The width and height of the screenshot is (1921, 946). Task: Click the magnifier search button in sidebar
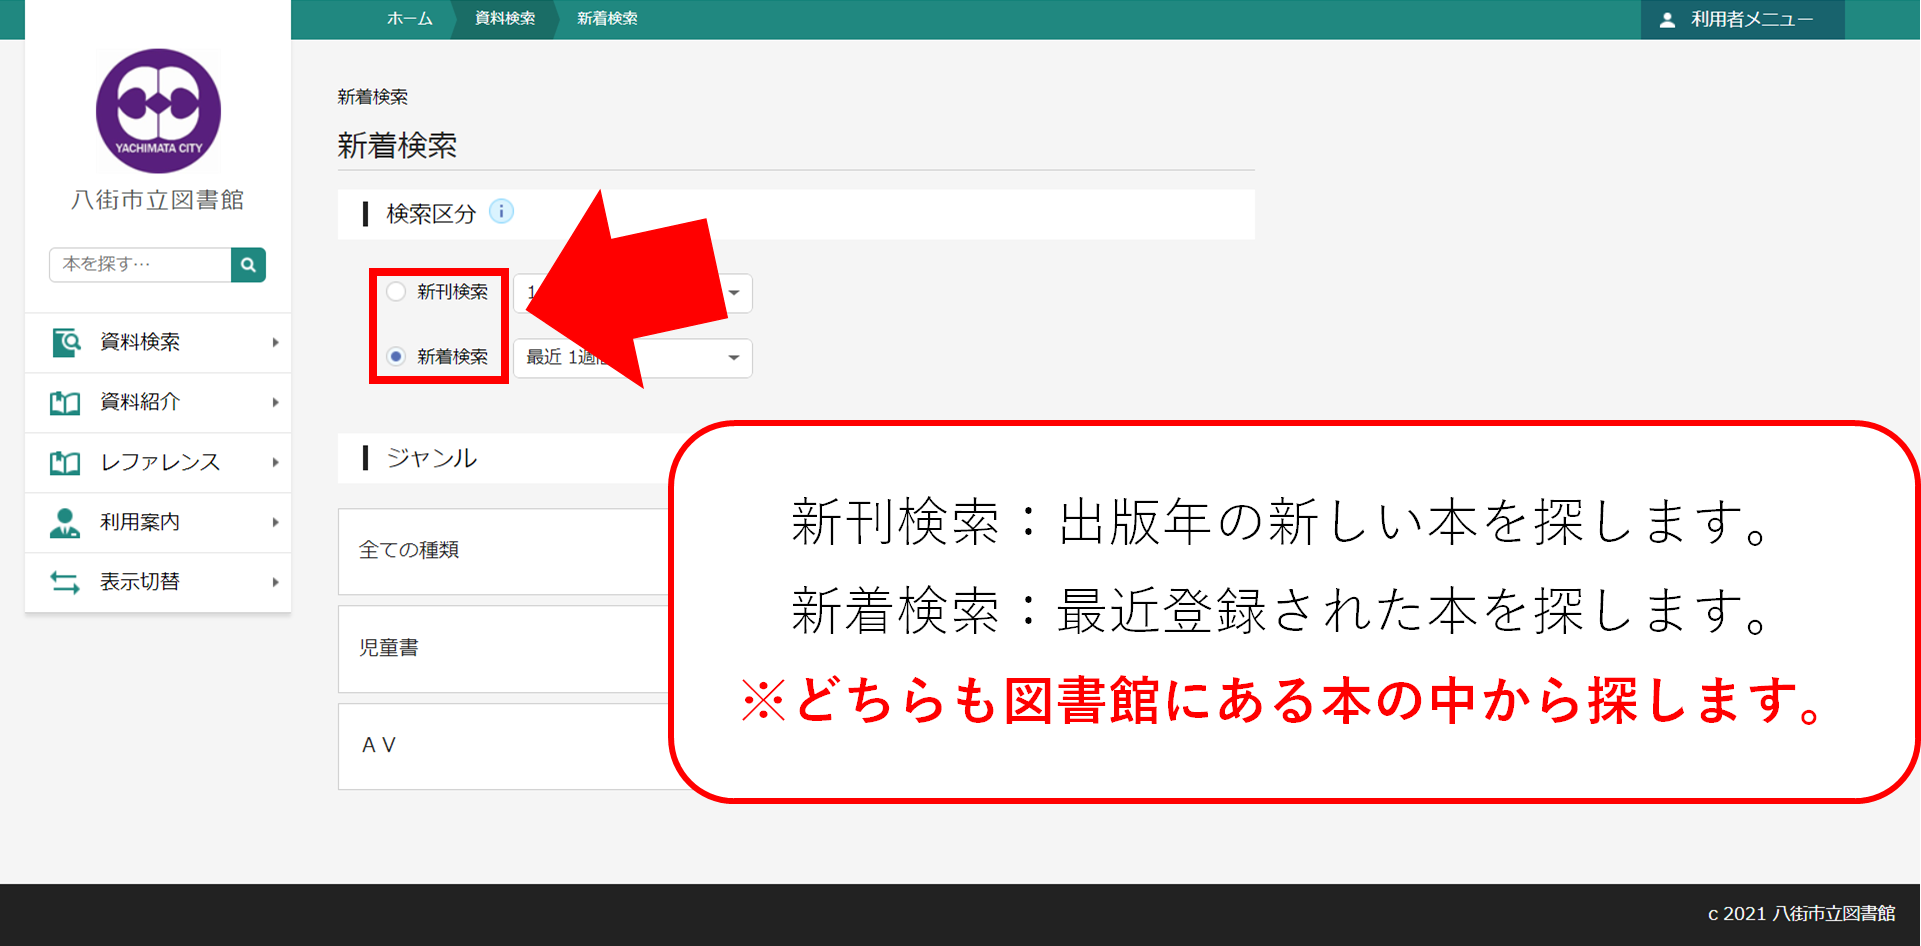pos(248,265)
